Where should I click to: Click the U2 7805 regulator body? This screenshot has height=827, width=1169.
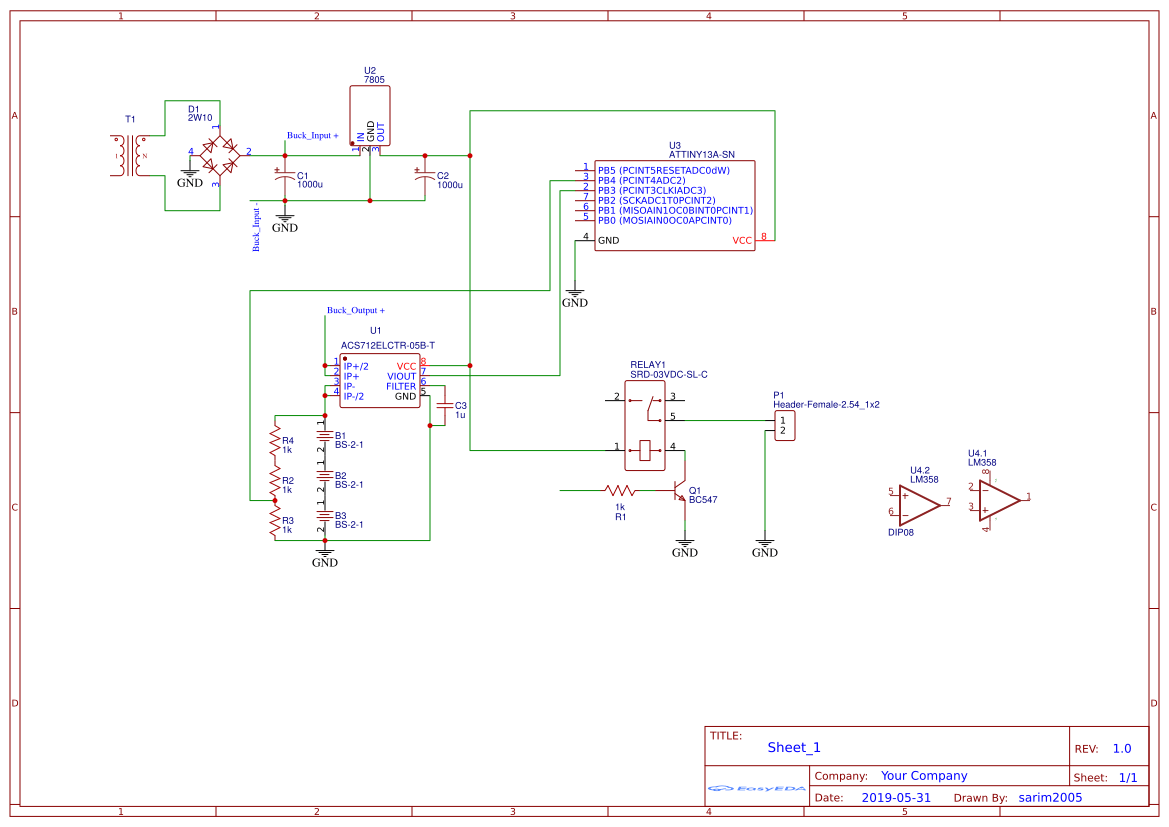370,116
